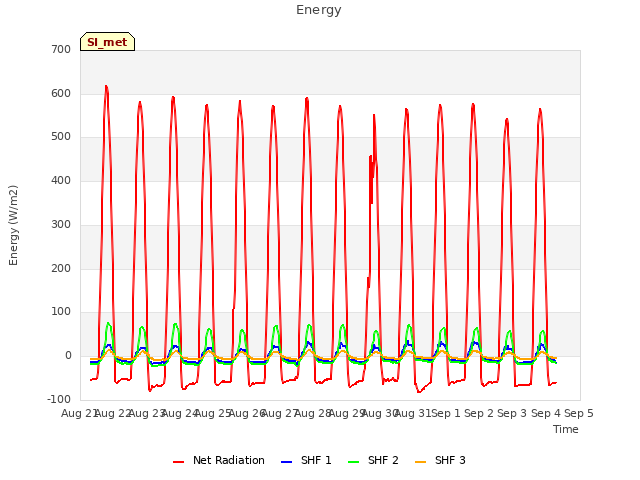Toggle Net Radiation legend entry
This screenshot has width=640, height=480.
click(219, 460)
